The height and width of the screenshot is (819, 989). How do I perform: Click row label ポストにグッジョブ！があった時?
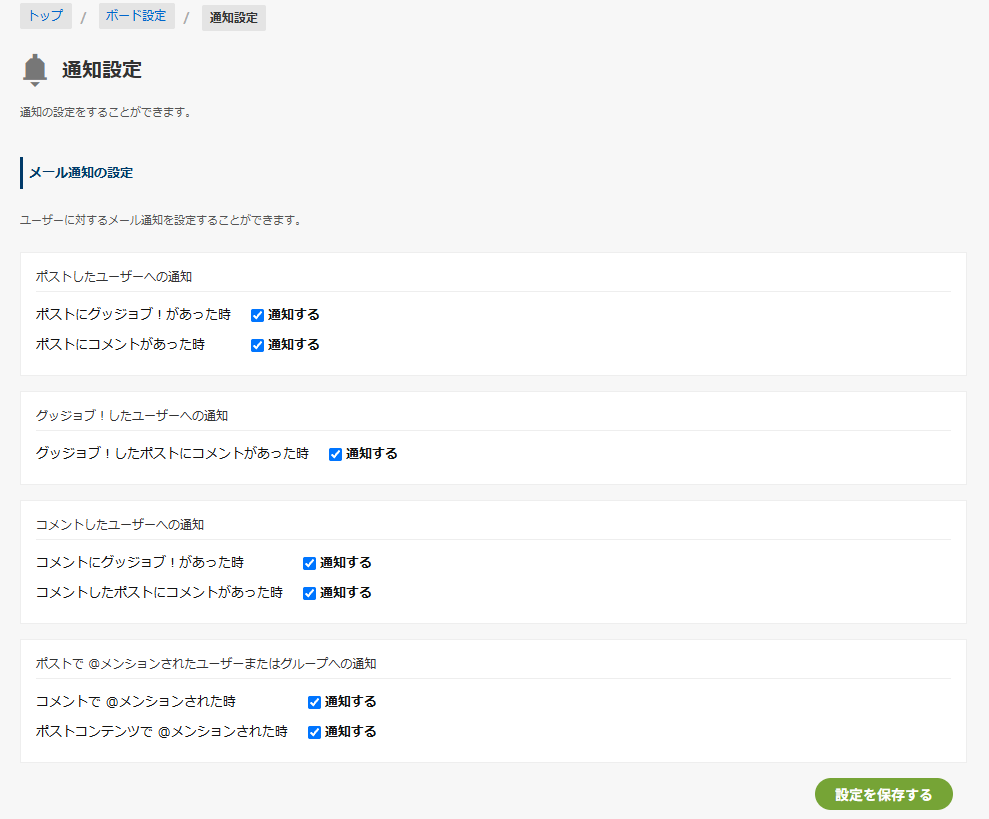(x=133, y=314)
